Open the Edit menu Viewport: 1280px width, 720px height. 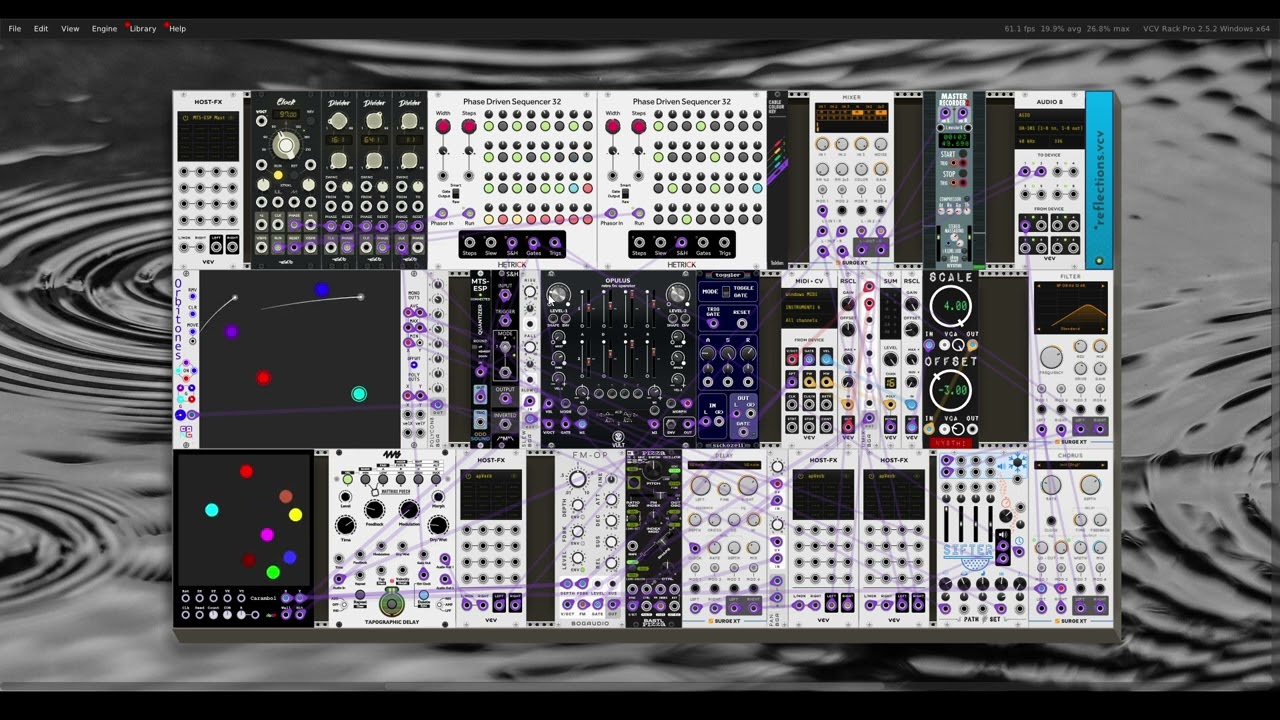click(41, 28)
